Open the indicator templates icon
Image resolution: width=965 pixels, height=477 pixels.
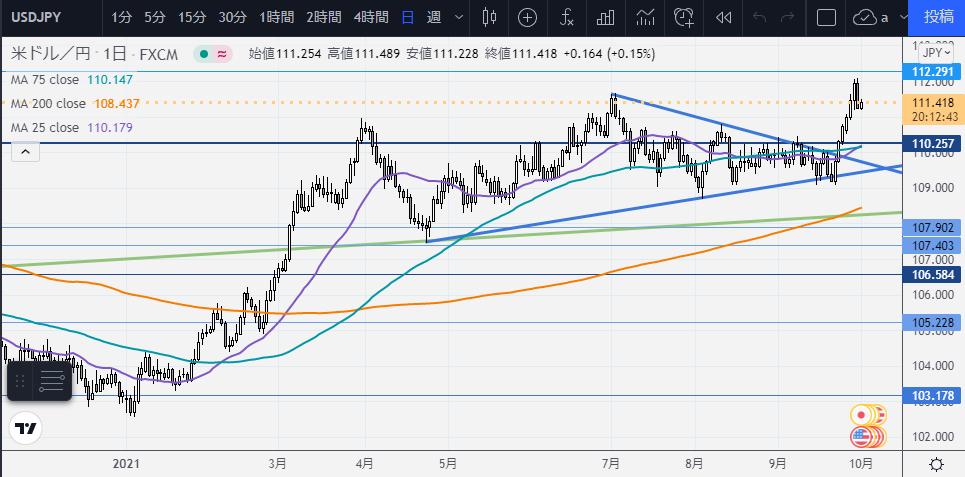[x=646, y=17]
